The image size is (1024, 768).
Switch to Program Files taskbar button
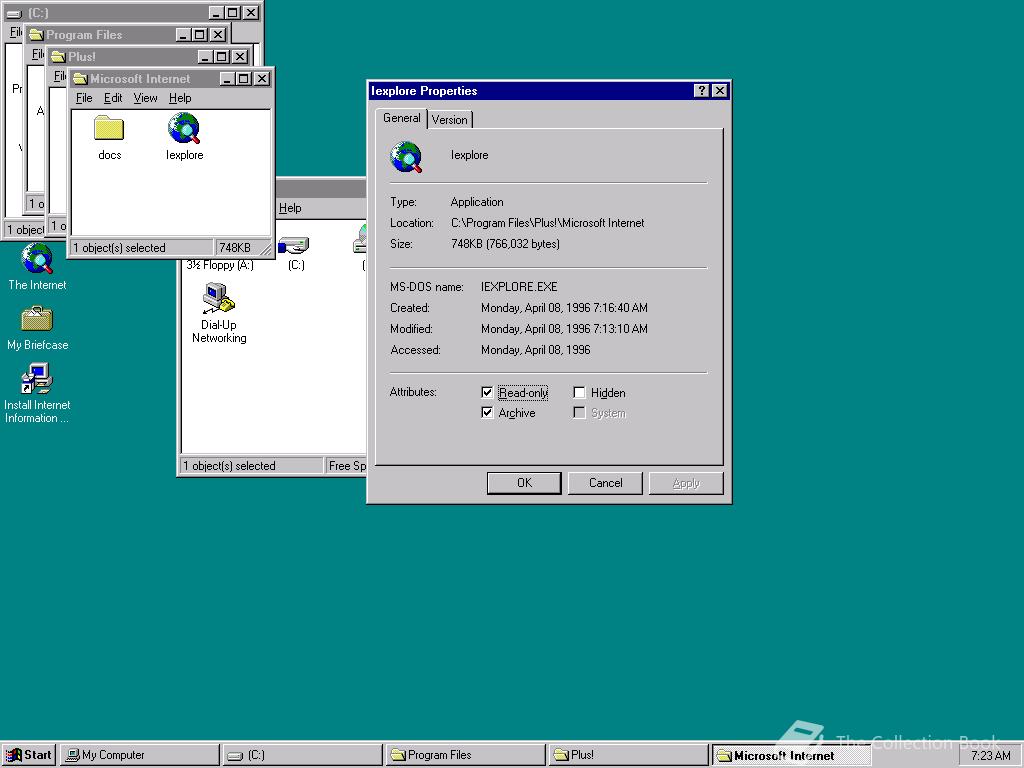[465, 755]
